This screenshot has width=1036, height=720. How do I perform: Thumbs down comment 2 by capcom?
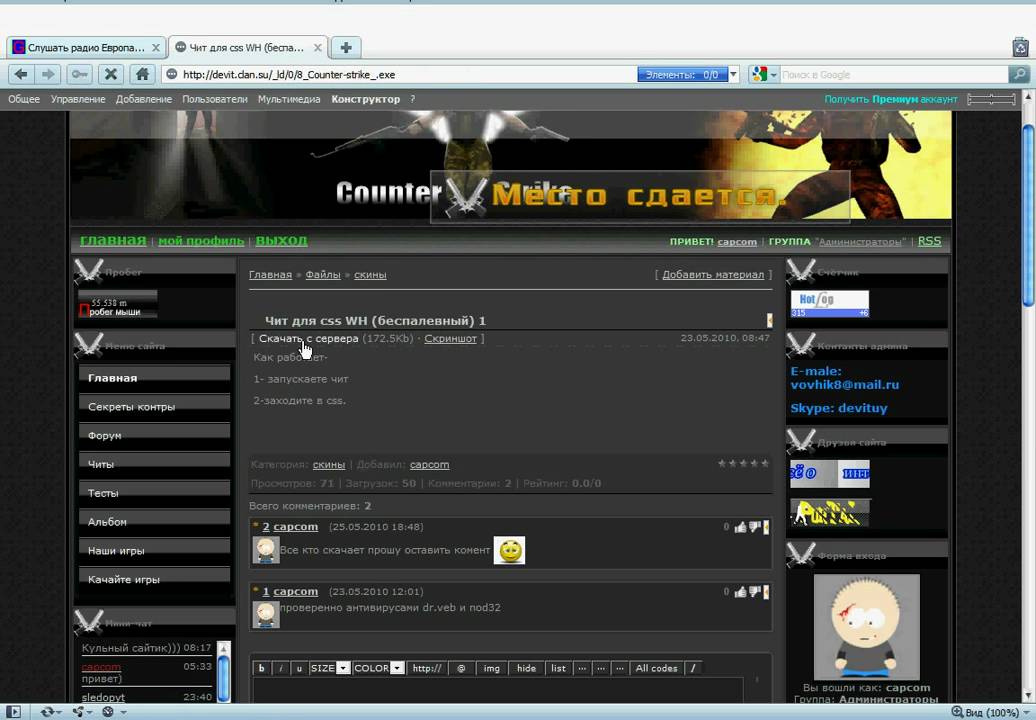(x=755, y=527)
